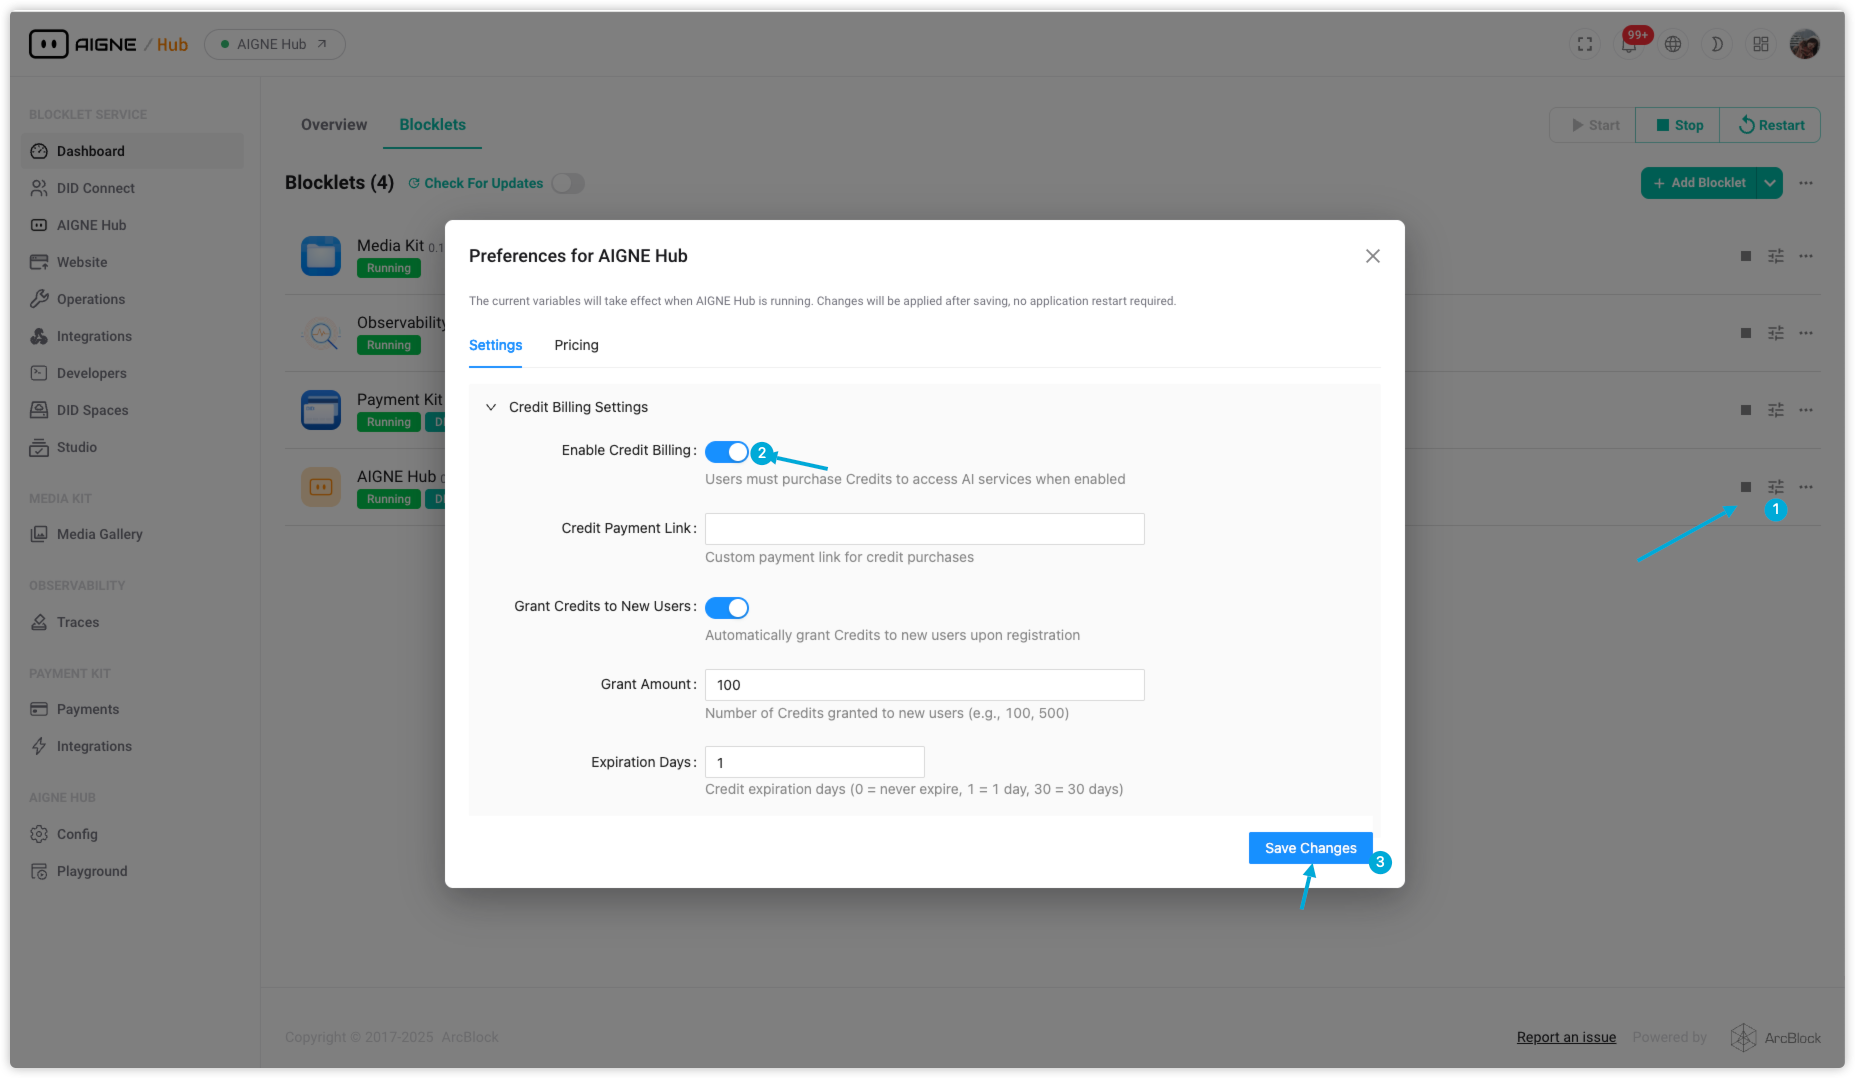Collapse the Credit Billing Settings section
Viewport: 1855px width, 1078px height.
[491, 407]
